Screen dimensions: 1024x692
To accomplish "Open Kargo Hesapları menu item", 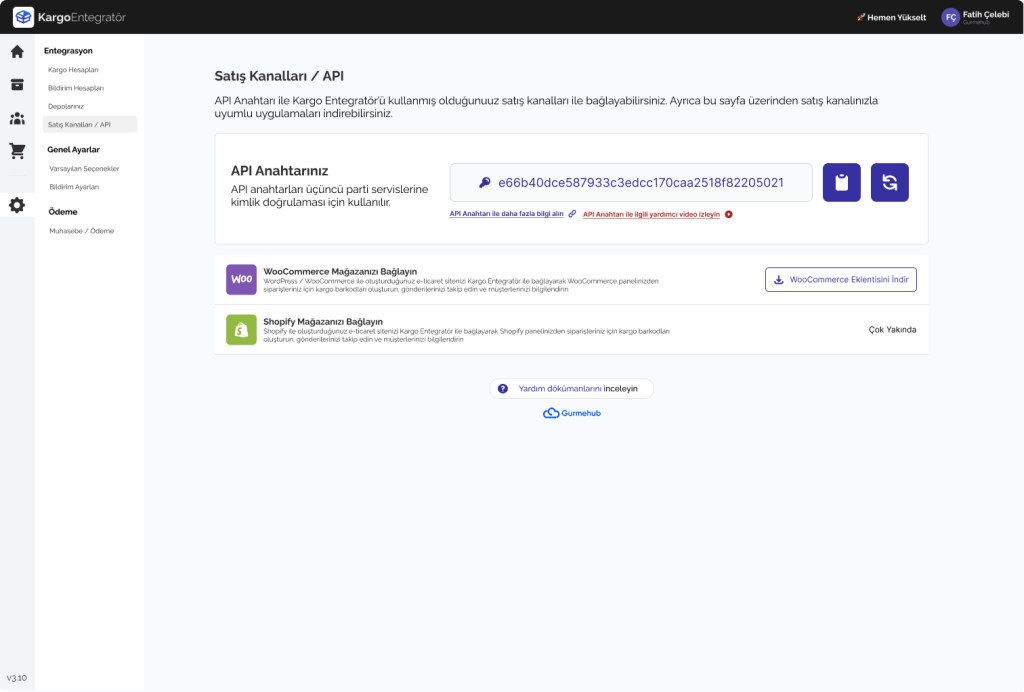I will tap(73, 70).
